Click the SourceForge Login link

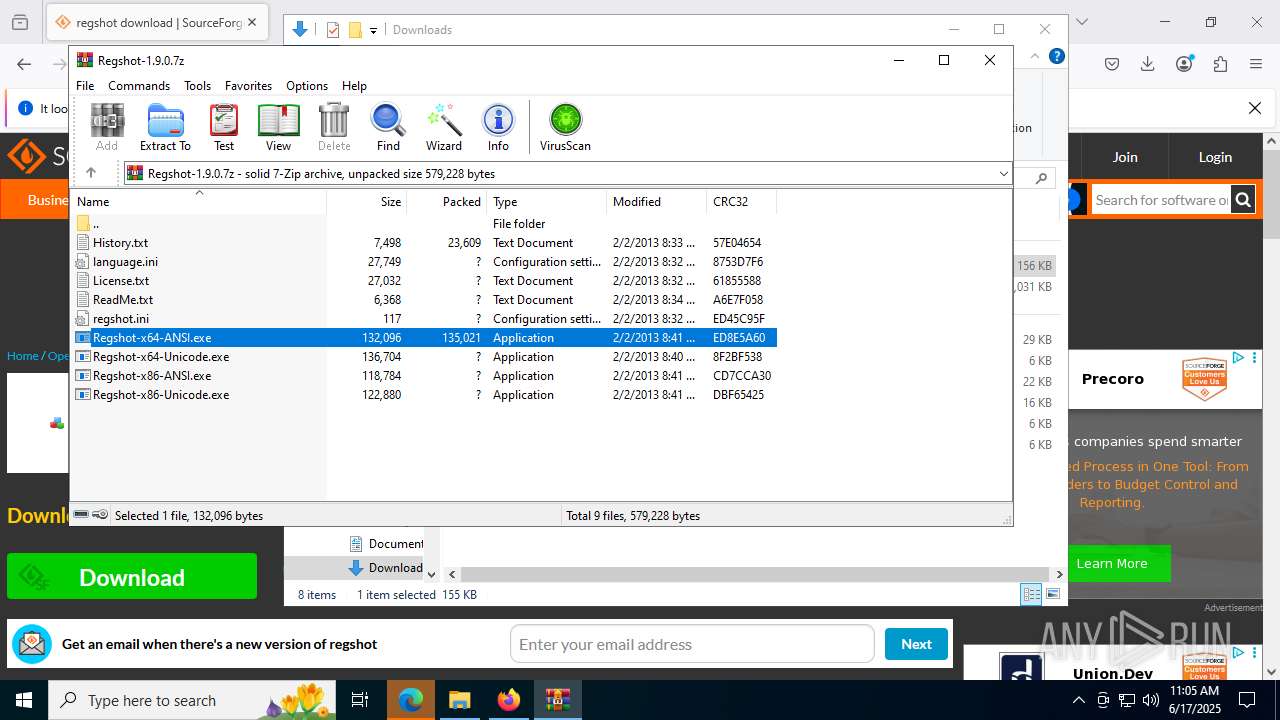pos(1215,157)
